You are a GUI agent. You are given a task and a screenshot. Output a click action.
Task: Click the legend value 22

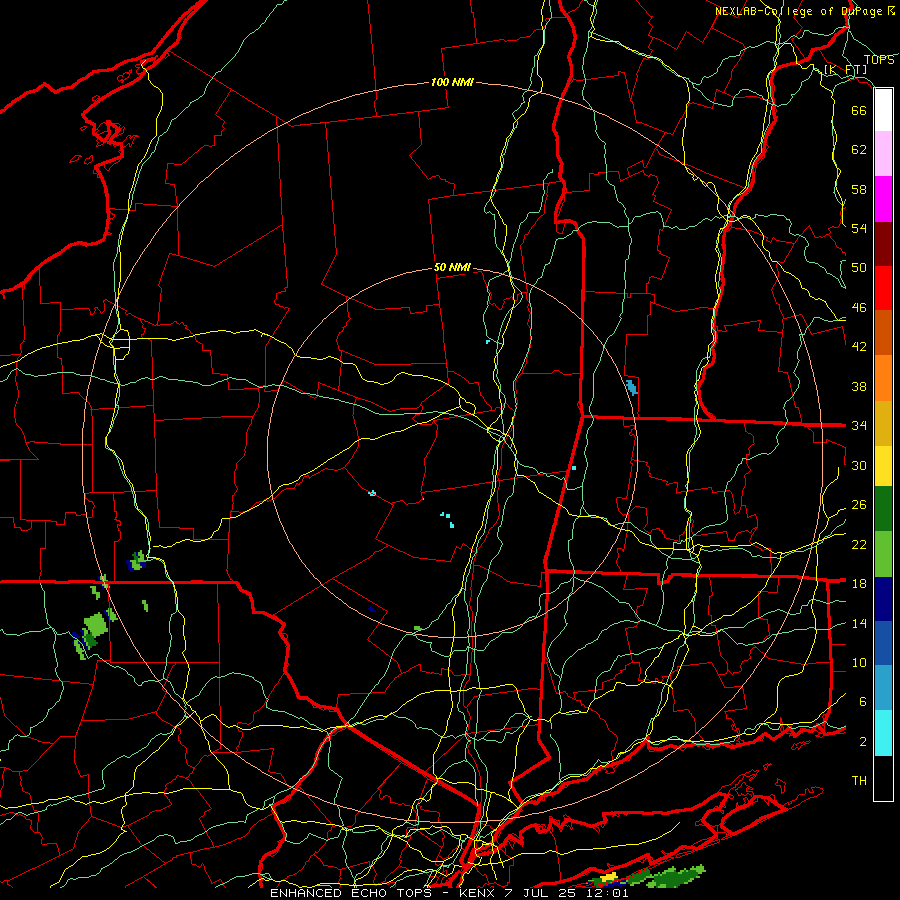tap(859, 544)
